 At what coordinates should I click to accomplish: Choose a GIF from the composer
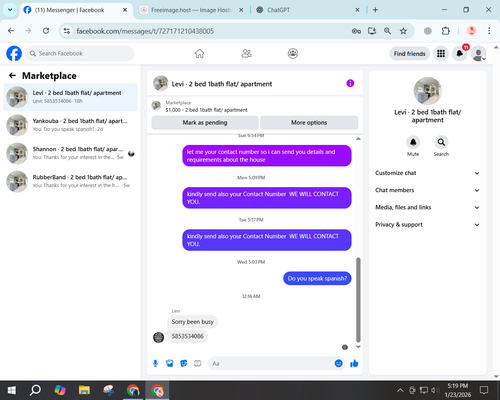click(198, 363)
